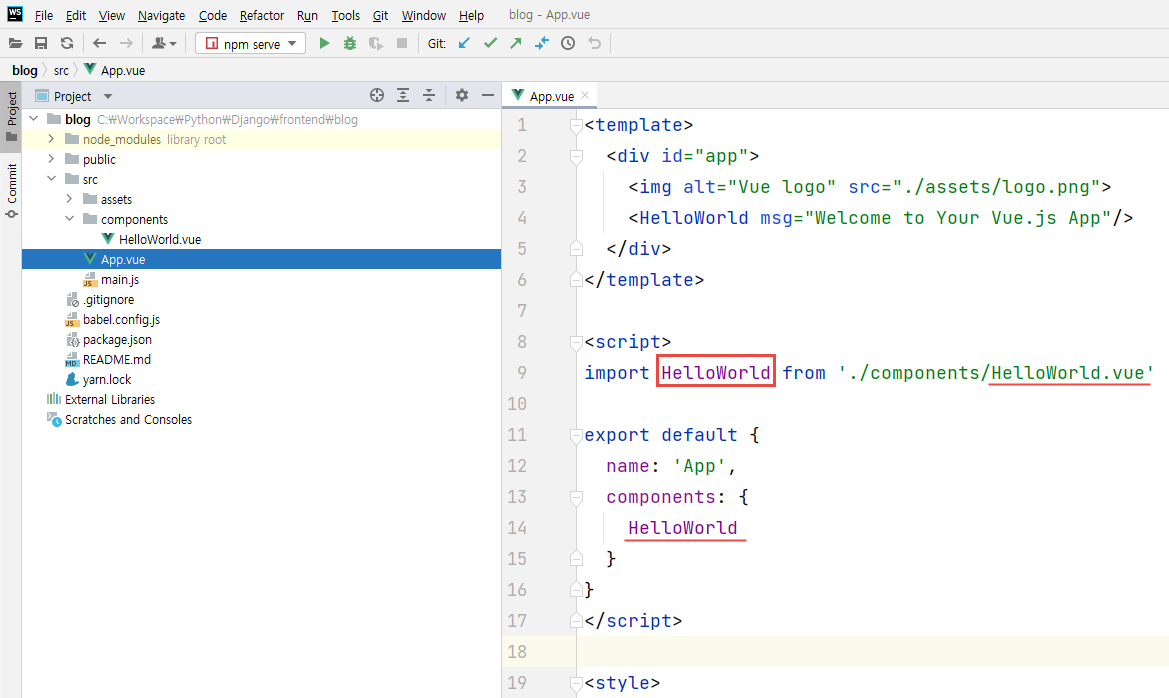Hide the Project panel with minus icon

coord(488,95)
